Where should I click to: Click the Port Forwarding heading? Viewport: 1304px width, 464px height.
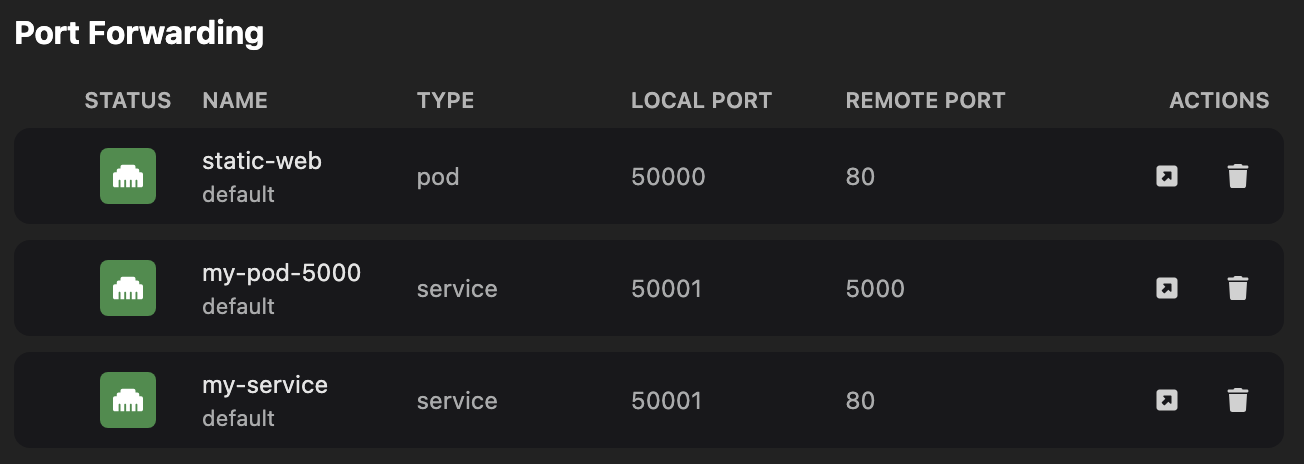point(139,33)
